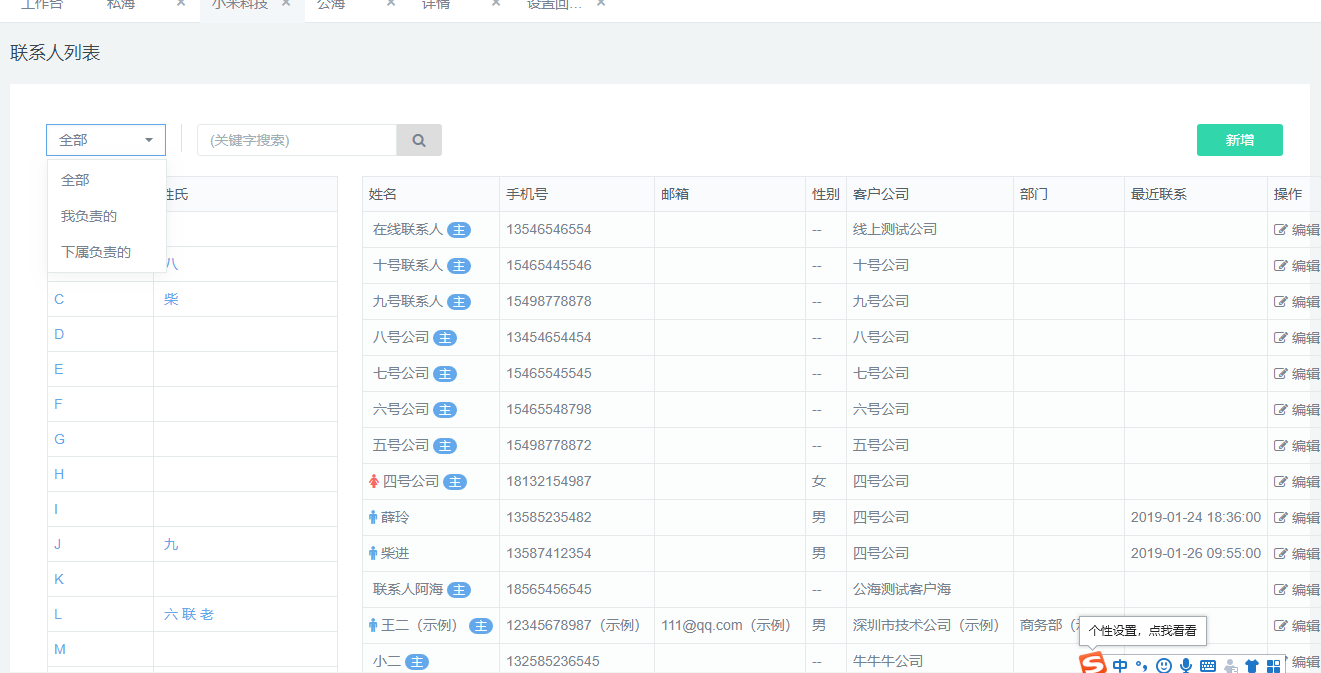The image size is (1321, 673).
Task: Click the blue male icon beside 薛玲
Action: (x=373, y=517)
